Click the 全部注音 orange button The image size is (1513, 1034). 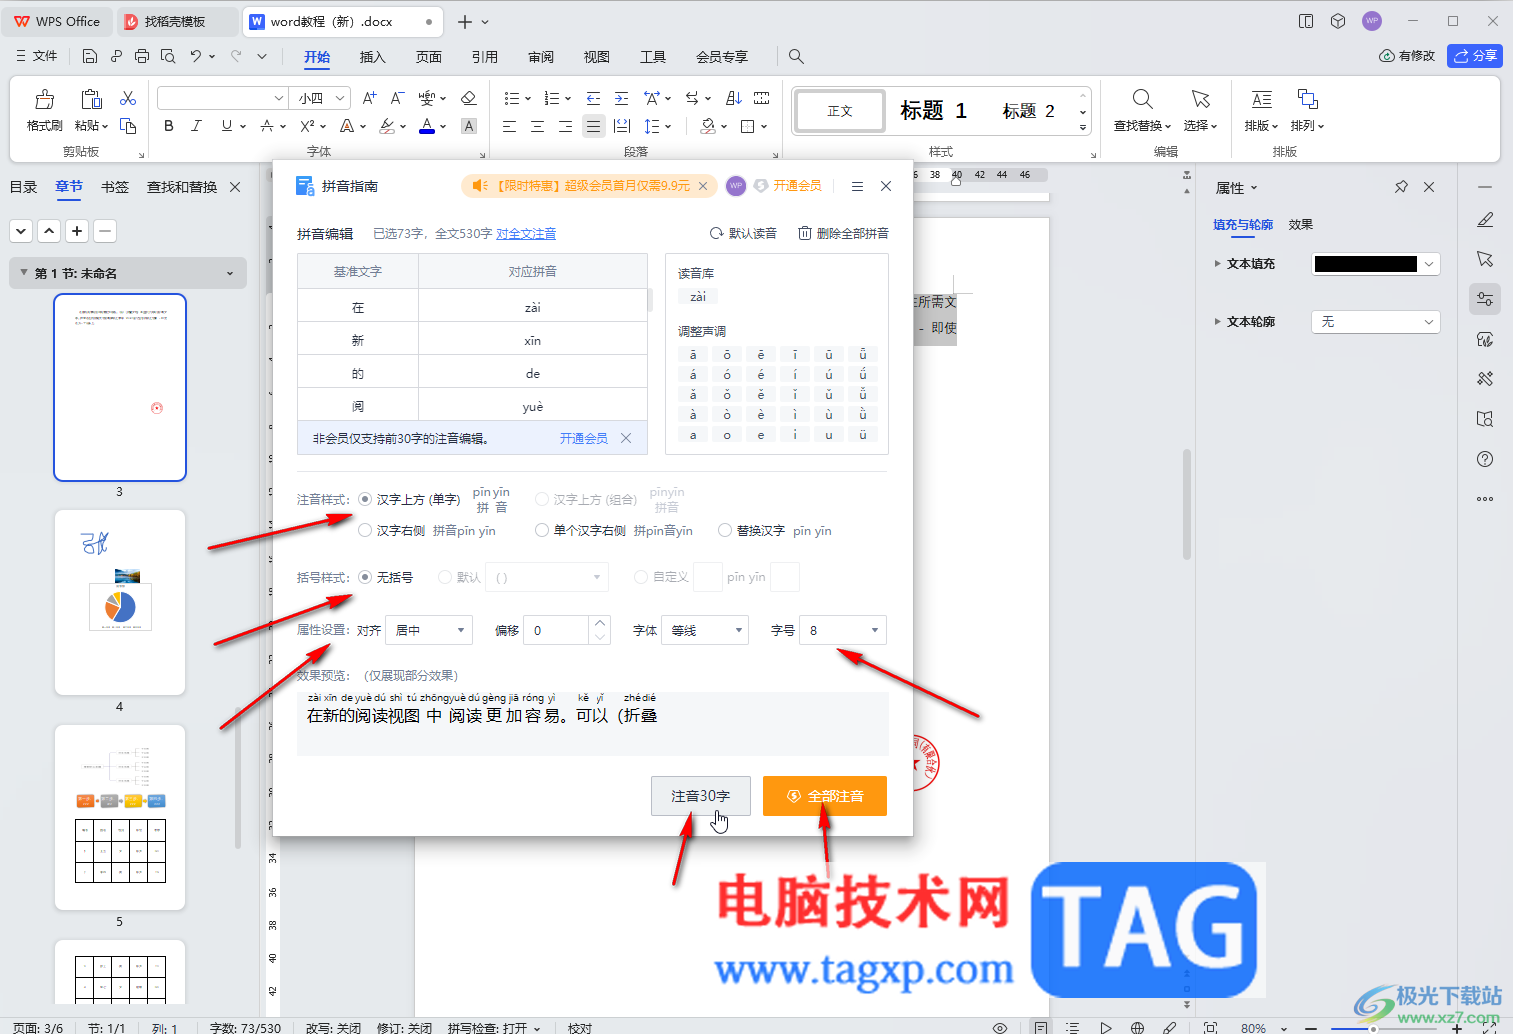tap(825, 796)
